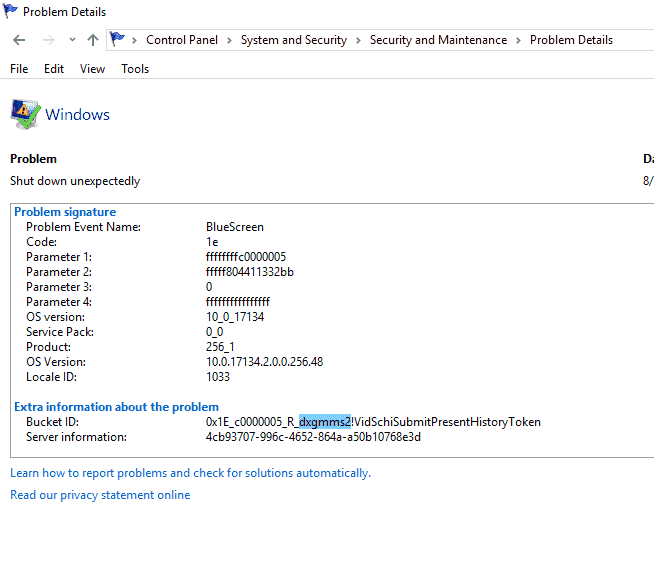
Task: Click the 'Server information:' label
Action: click(76, 437)
